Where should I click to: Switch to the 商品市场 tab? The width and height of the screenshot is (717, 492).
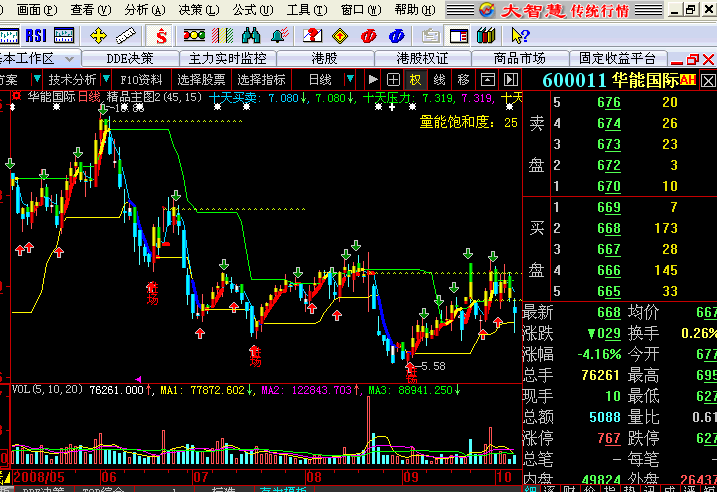519,59
